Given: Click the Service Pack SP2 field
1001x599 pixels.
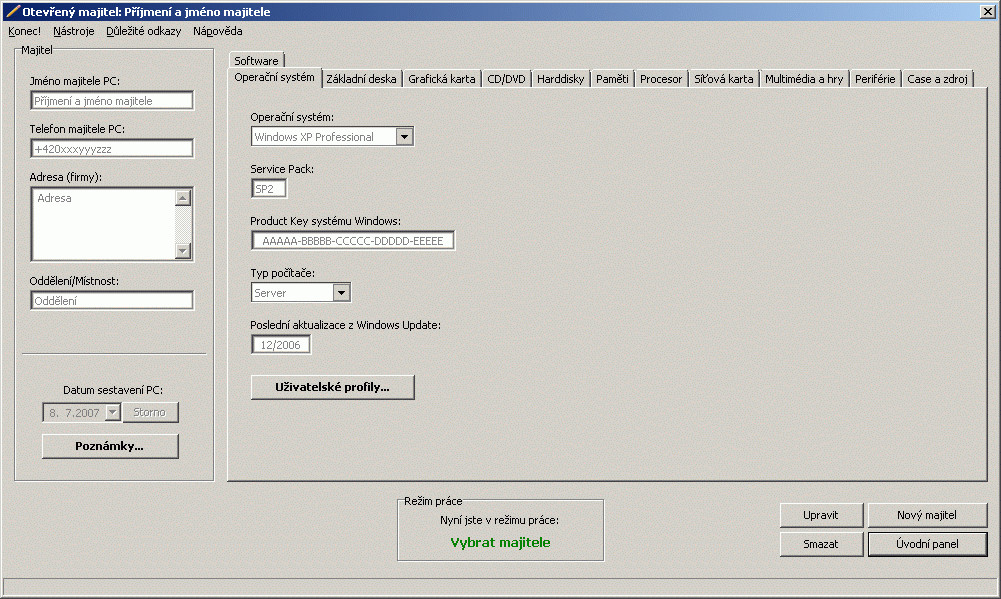Looking at the screenshot, I should pyautogui.click(x=268, y=188).
